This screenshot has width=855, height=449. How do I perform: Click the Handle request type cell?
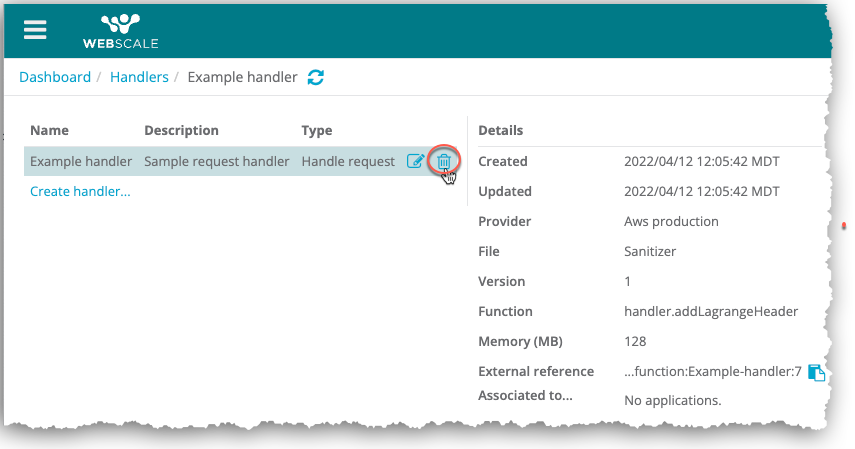348,161
